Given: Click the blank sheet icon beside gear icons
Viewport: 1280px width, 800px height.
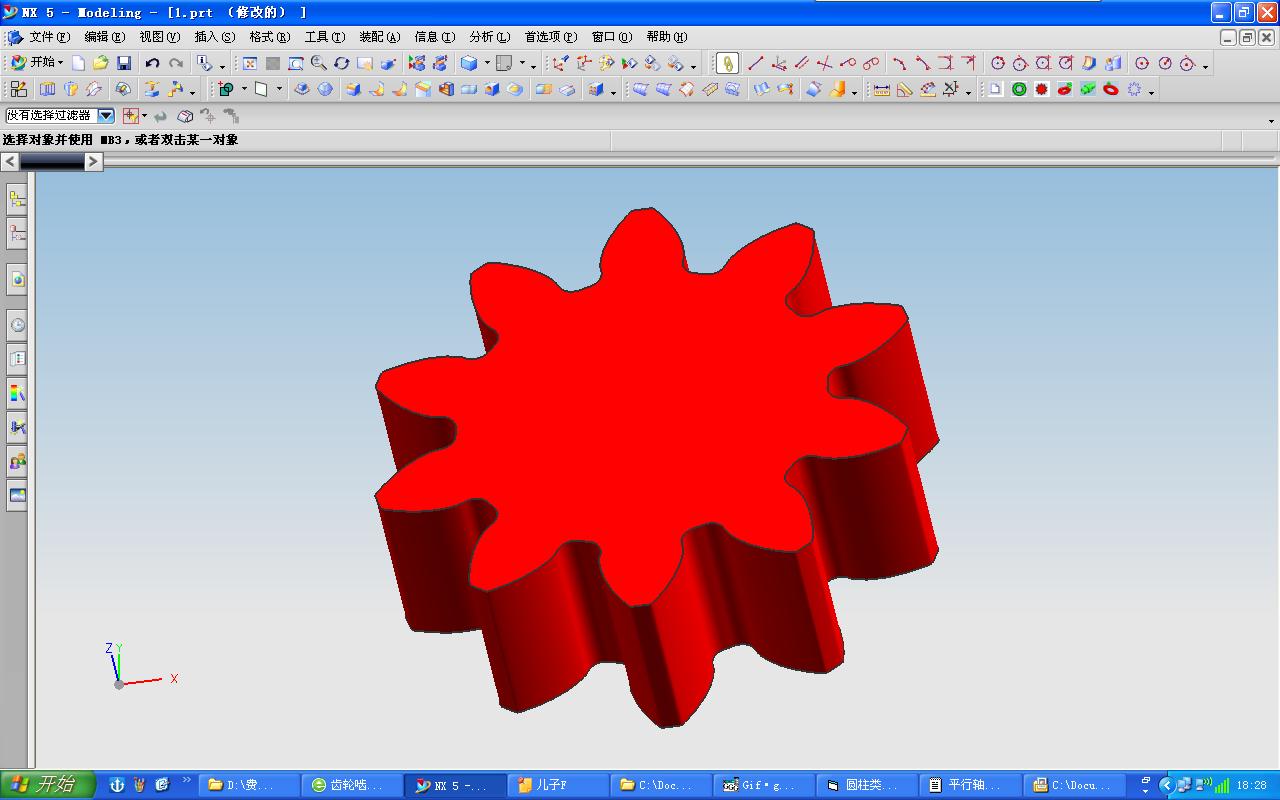Looking at the screenshot, I should tap(995, 89).
